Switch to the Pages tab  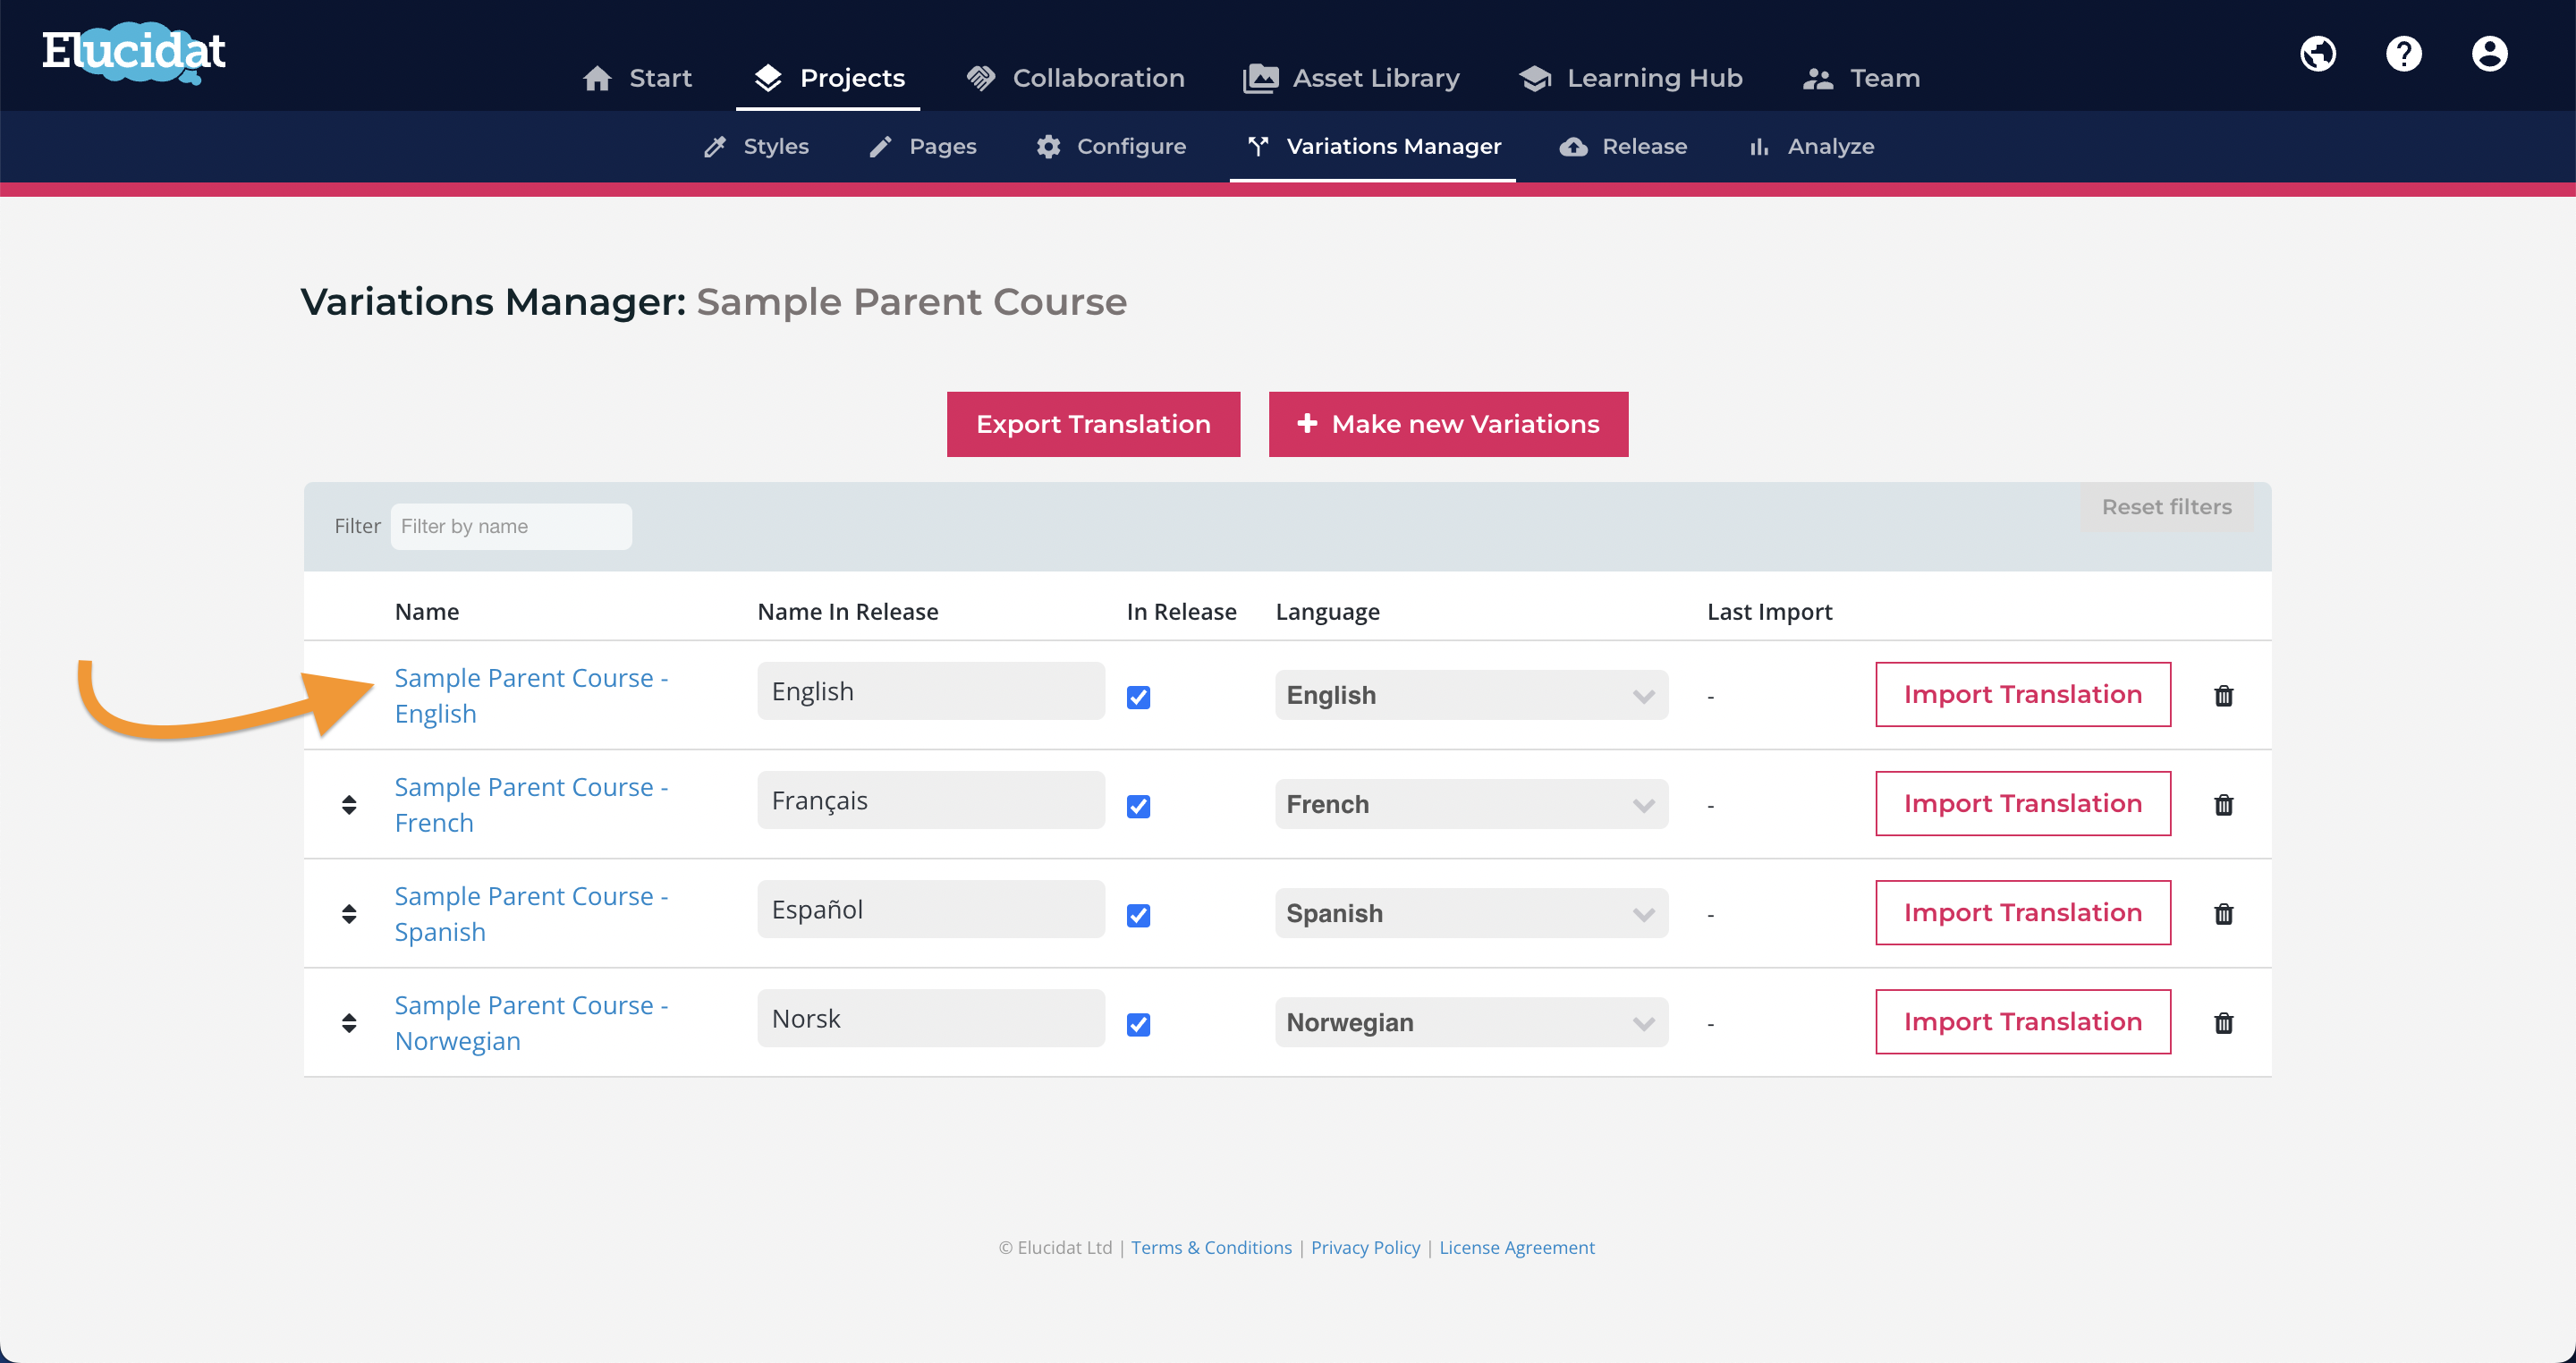tap(922, 146)
